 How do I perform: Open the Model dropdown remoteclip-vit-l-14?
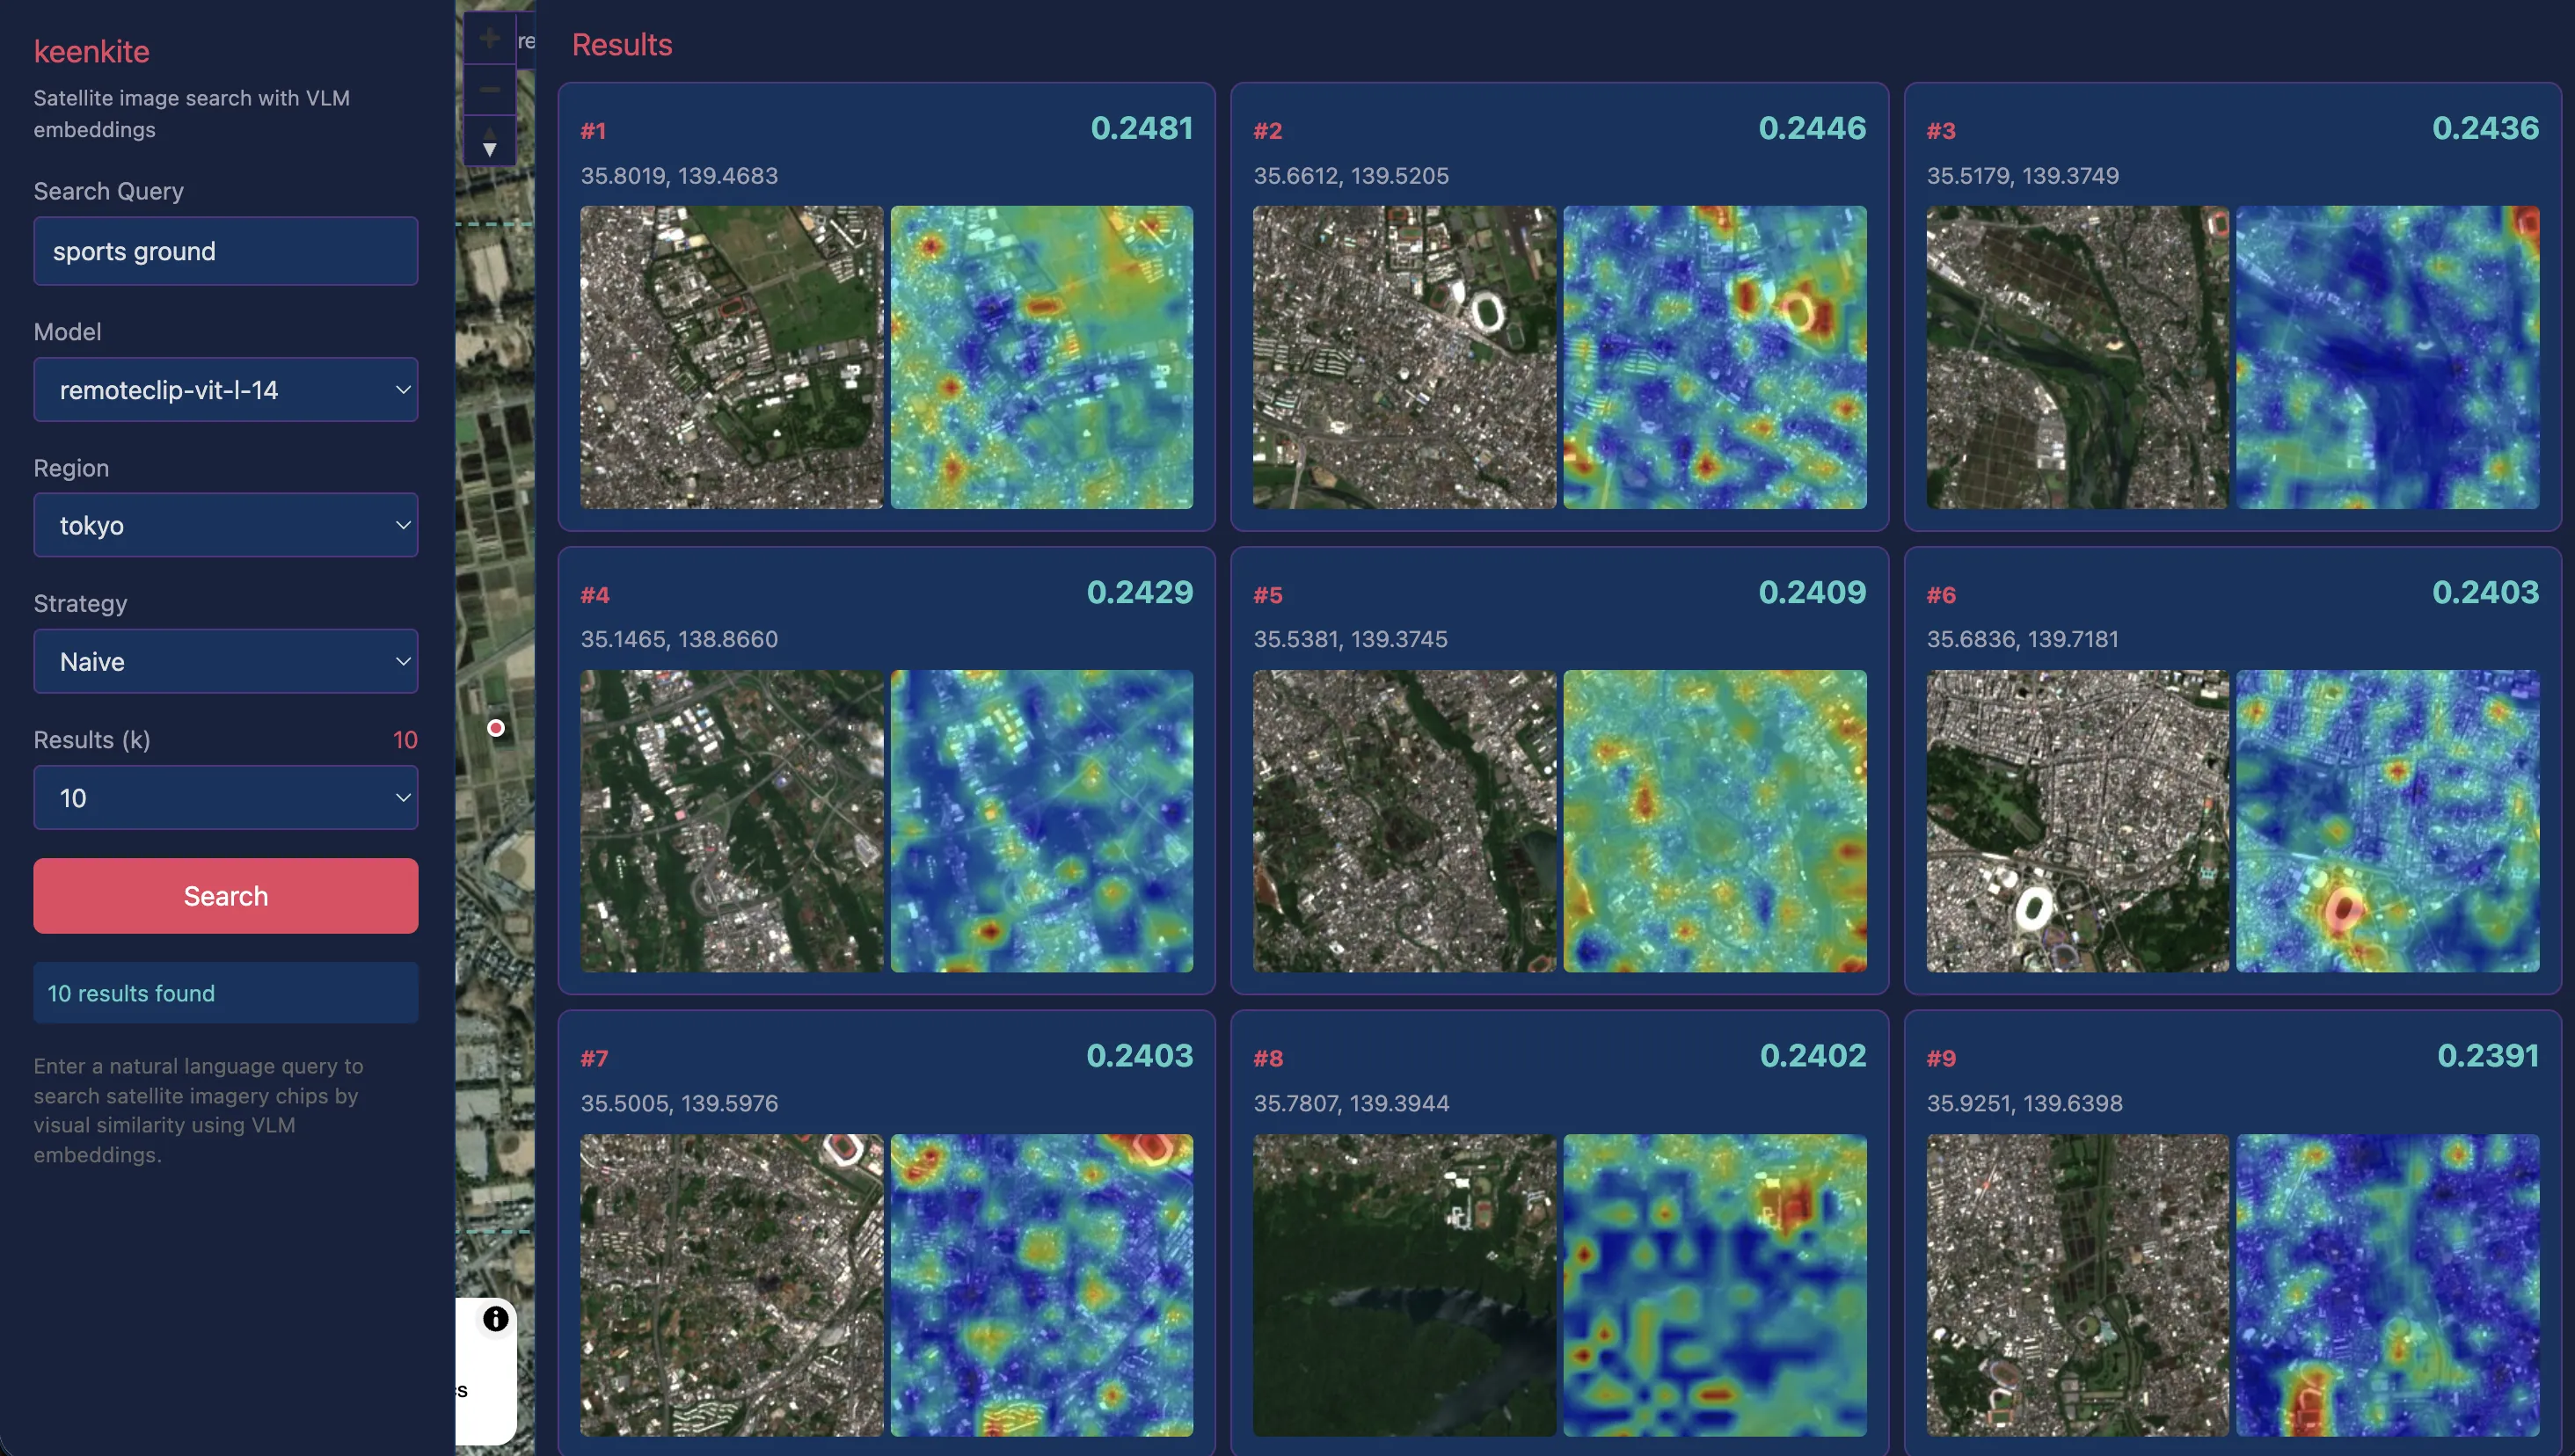pyautogui.click(x=226, y=390)
